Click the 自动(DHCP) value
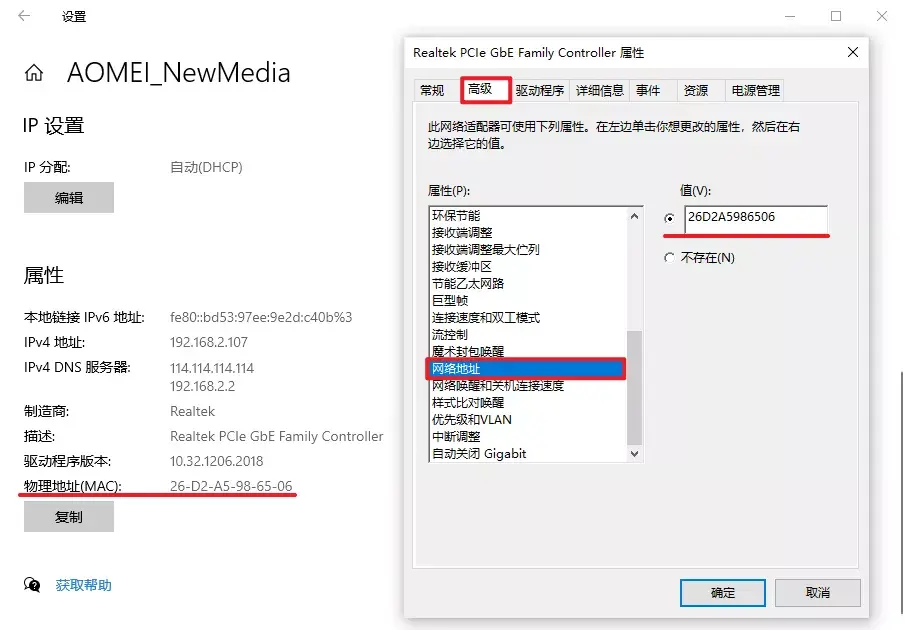Image resolution: width=905 pixels, height=630 pixels. pos(206,167)
